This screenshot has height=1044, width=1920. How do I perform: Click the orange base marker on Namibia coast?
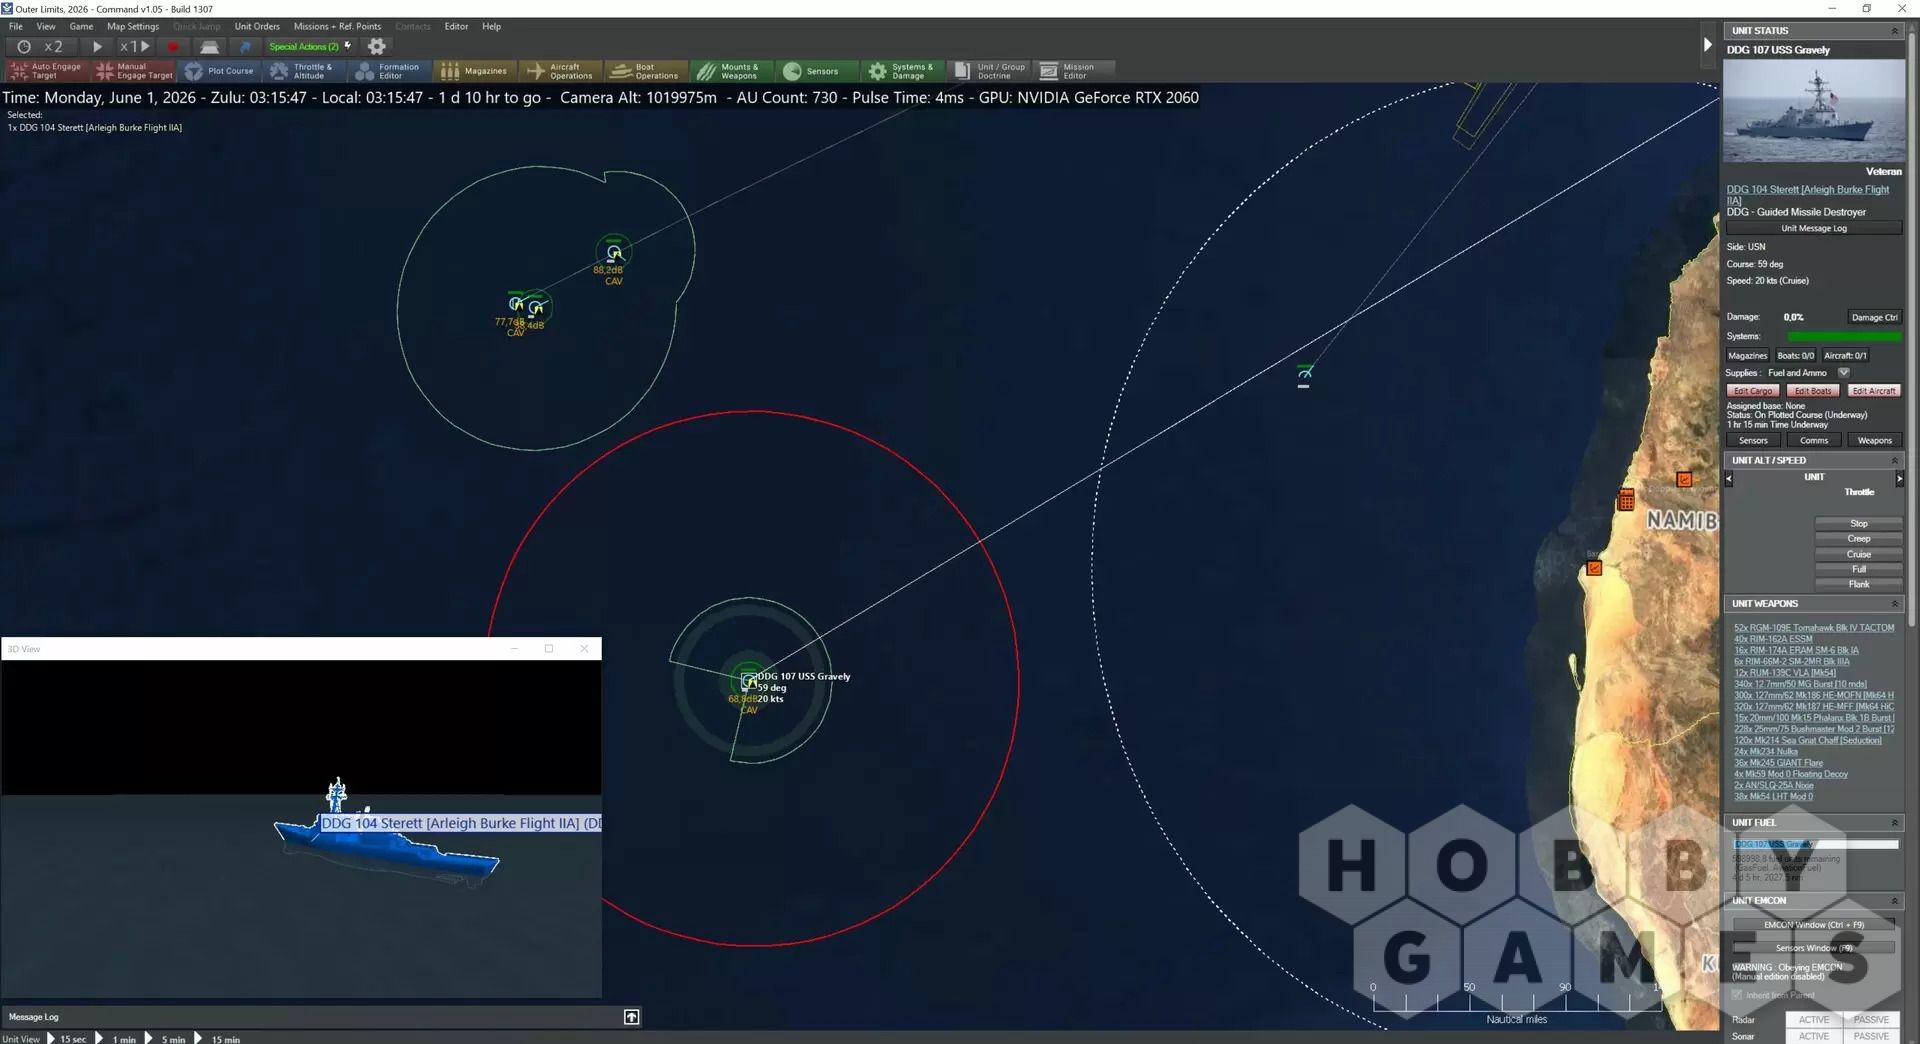(1594, 568)
